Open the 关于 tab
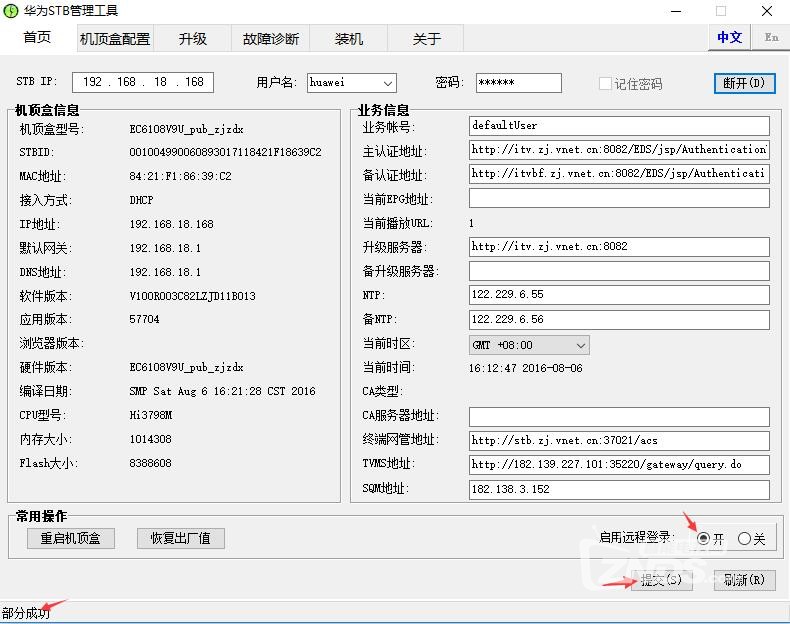The height and width of the screenshot is (624, 790). tap(426, 39)
